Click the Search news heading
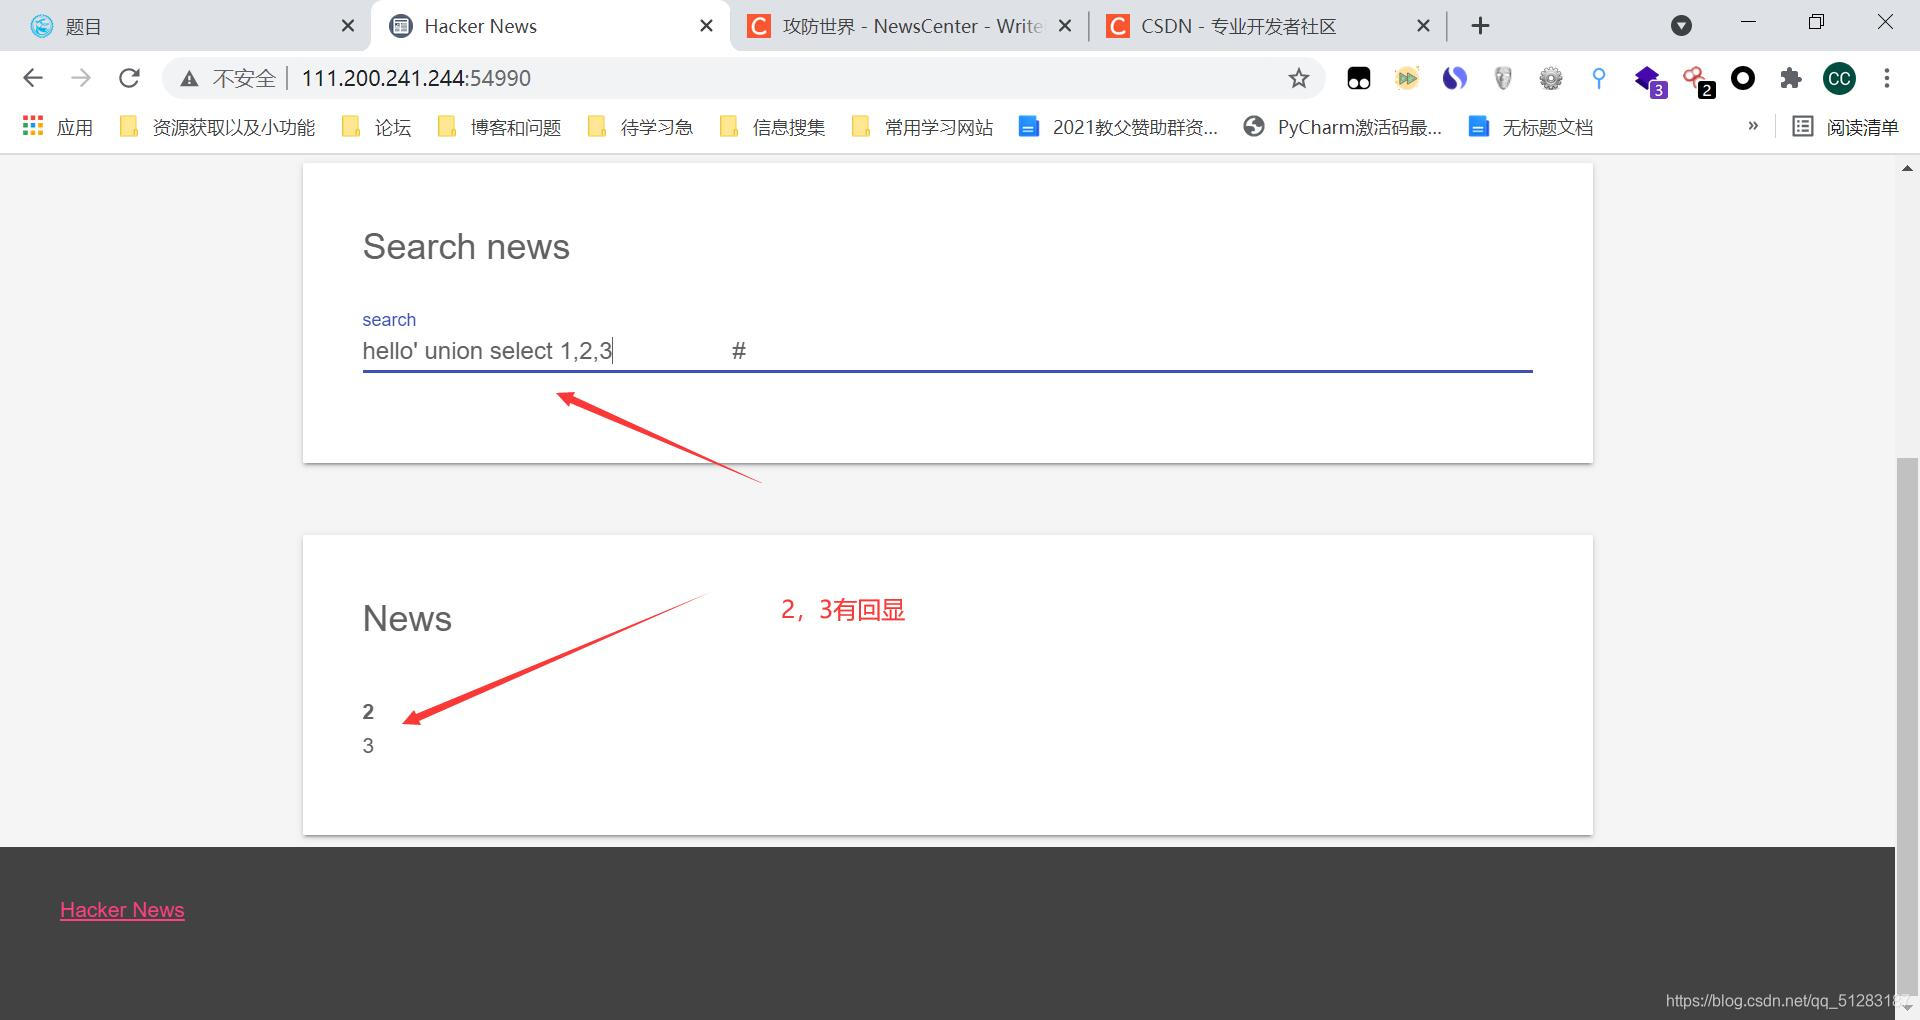The image size is (1920, 1020). (x=466, y=247)
